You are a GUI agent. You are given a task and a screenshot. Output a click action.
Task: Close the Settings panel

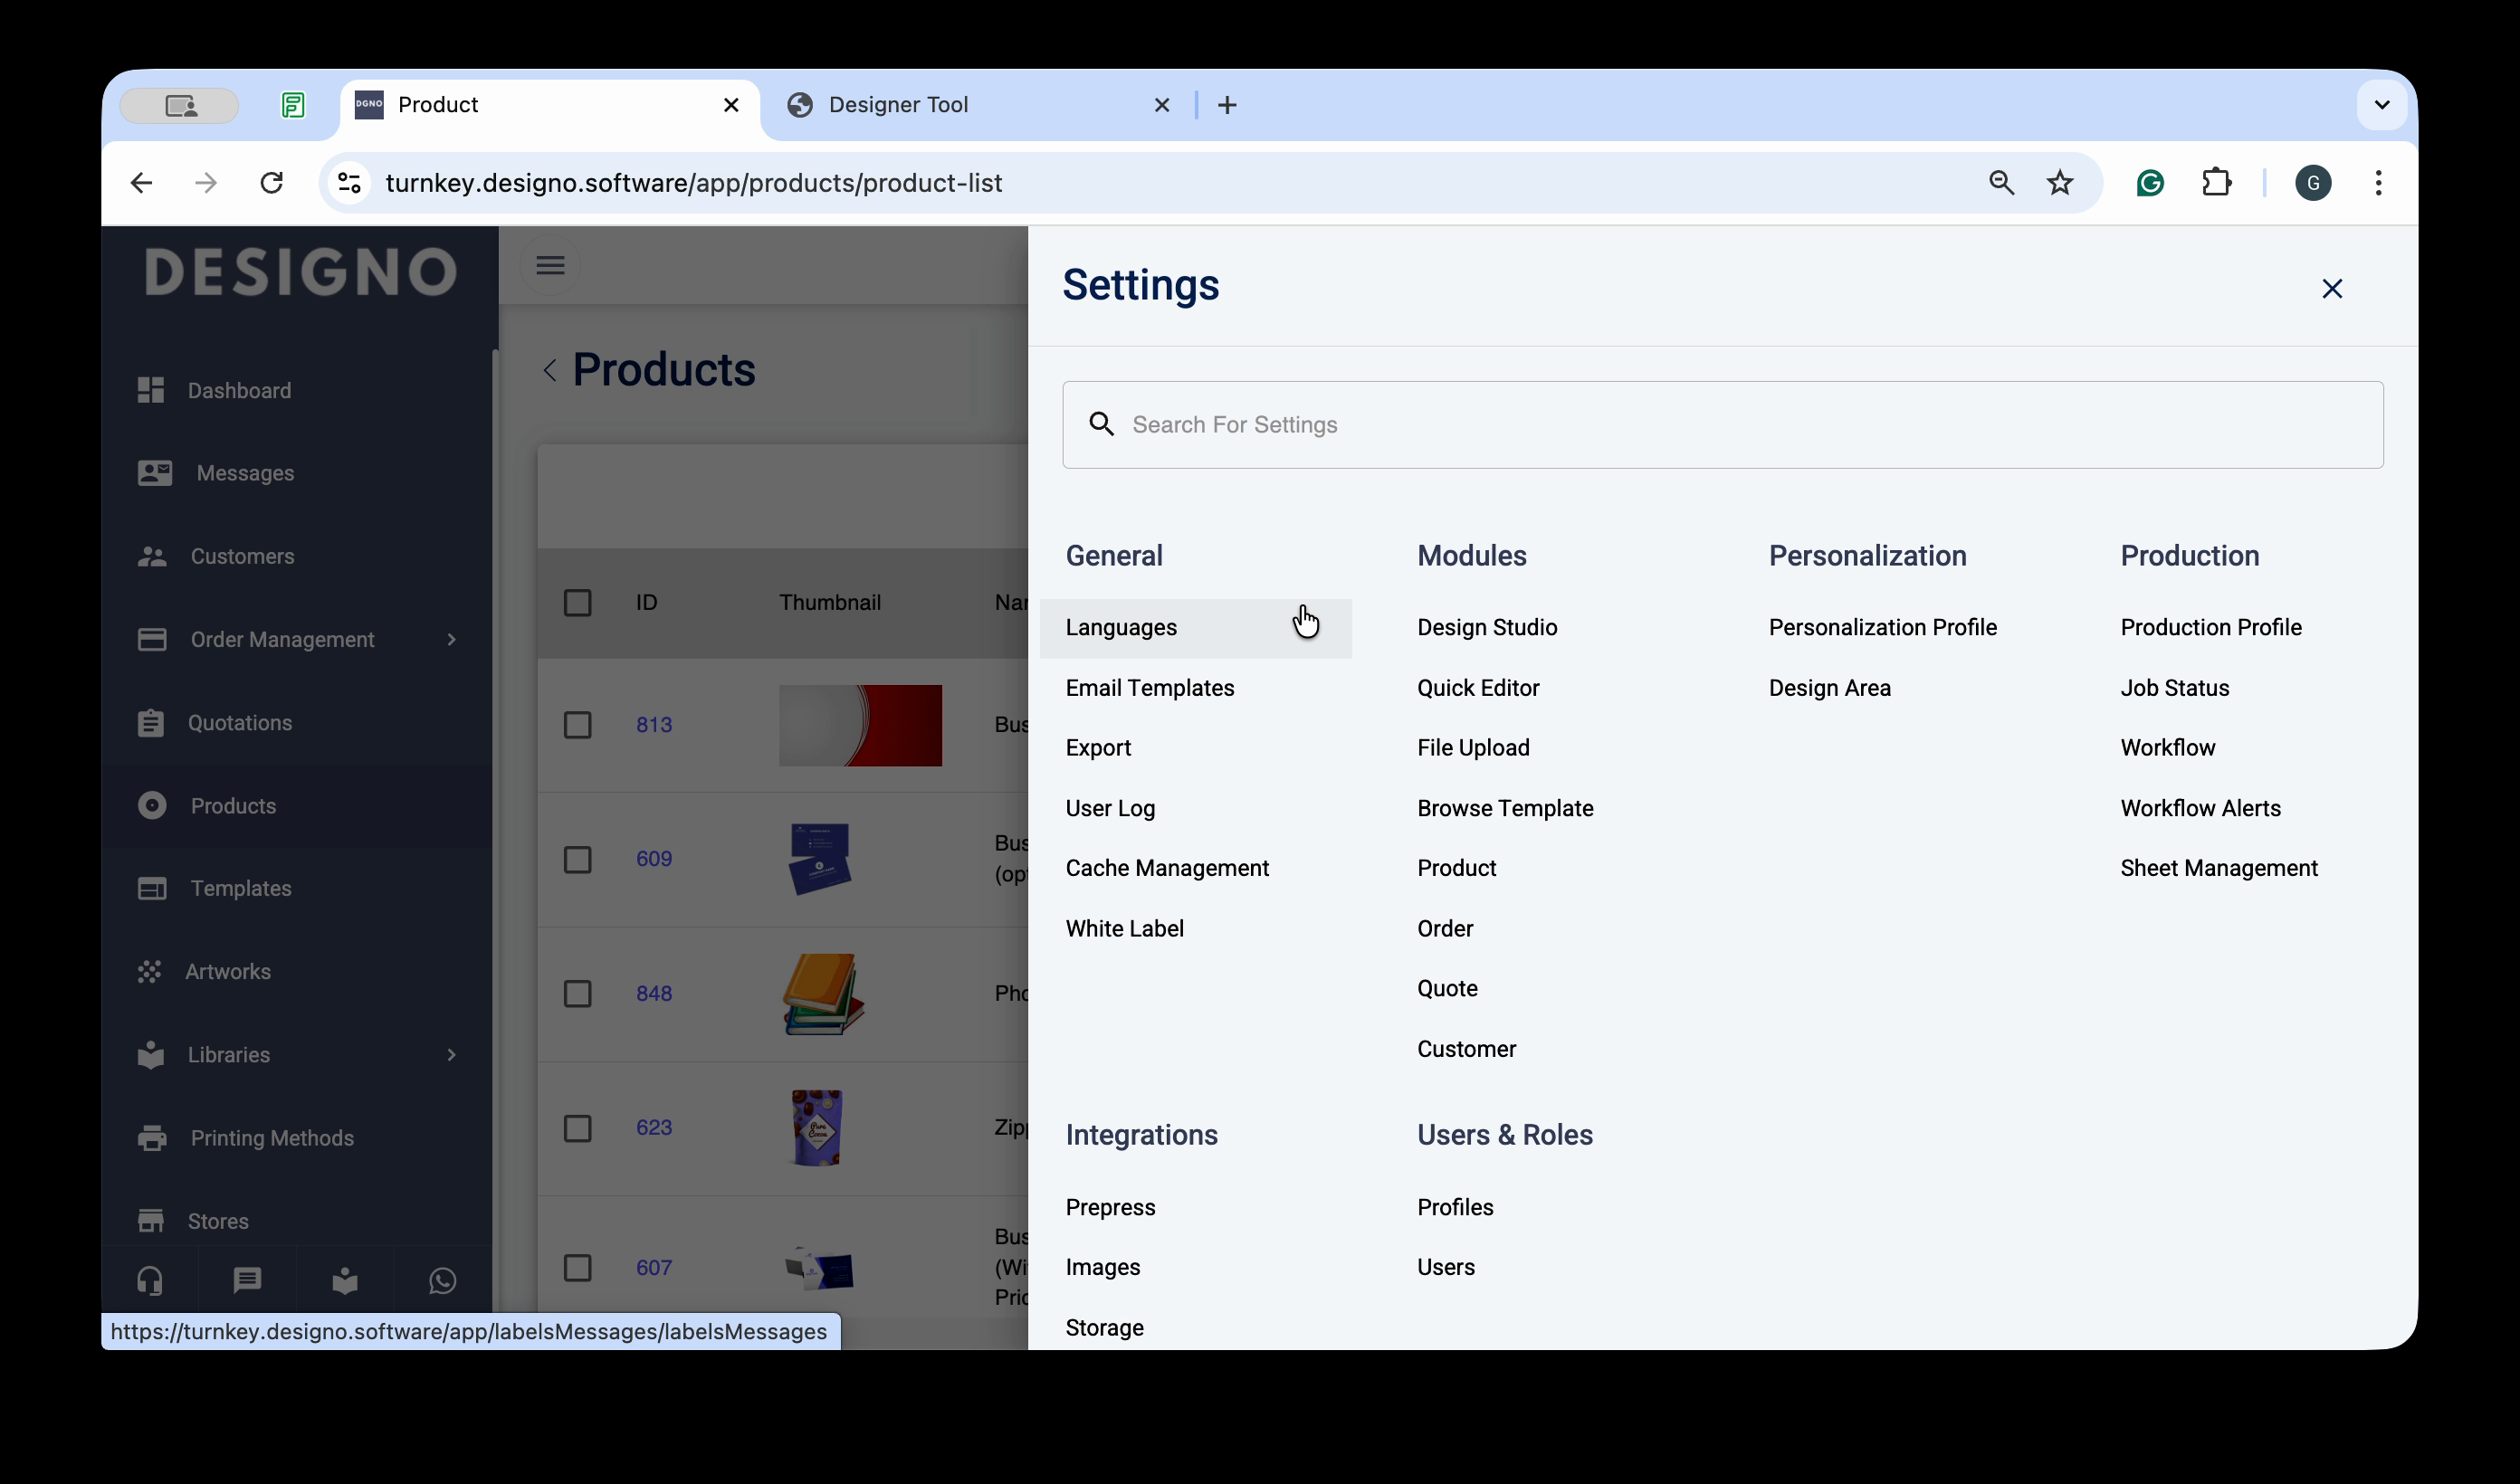coord(2331,289)
